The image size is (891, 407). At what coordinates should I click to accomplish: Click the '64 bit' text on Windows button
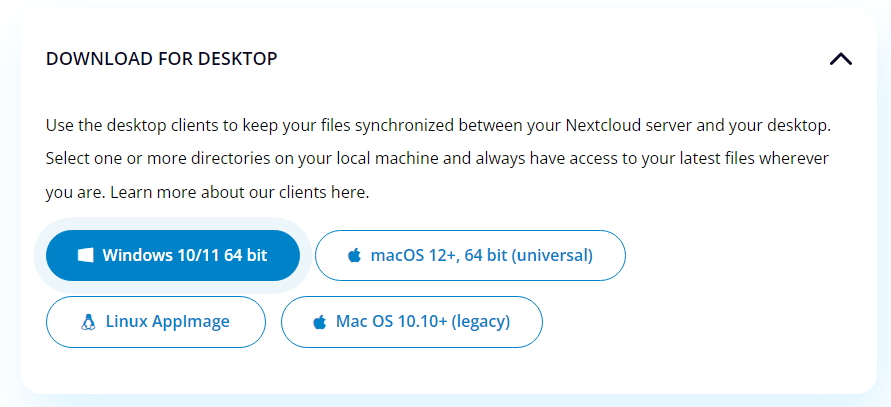tap(245, 255)
